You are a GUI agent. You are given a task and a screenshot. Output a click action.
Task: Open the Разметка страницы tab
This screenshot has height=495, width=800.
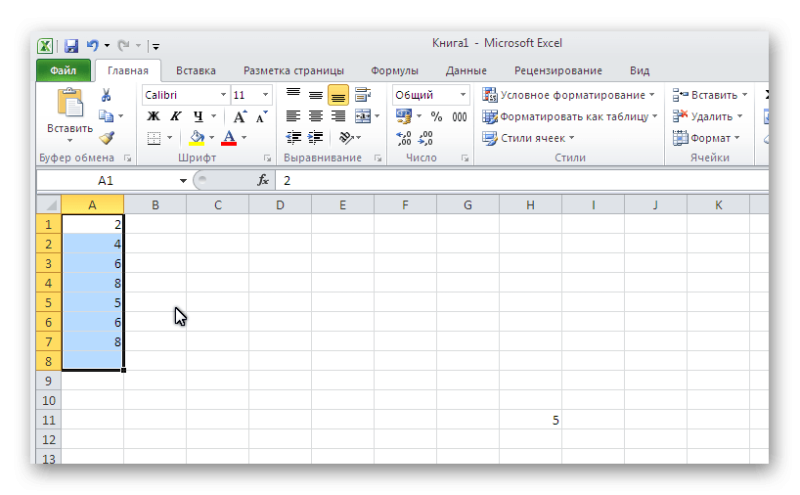click(x=293, y=70)
